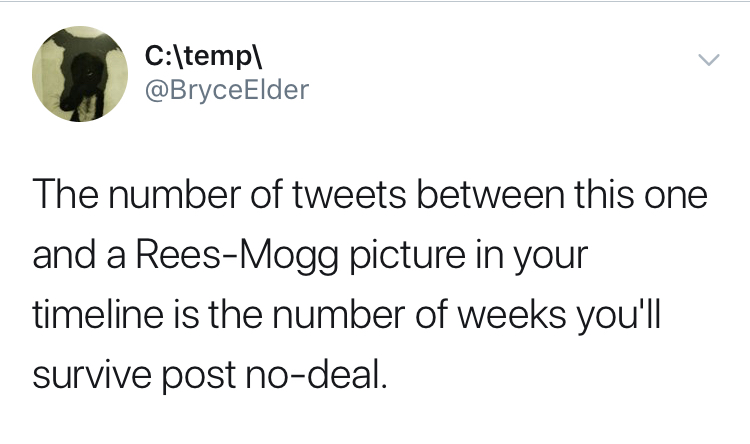This screenshot has width=750, height=444.
Task: Click the word "survive" in the tweet
Action: pos(93,374)
